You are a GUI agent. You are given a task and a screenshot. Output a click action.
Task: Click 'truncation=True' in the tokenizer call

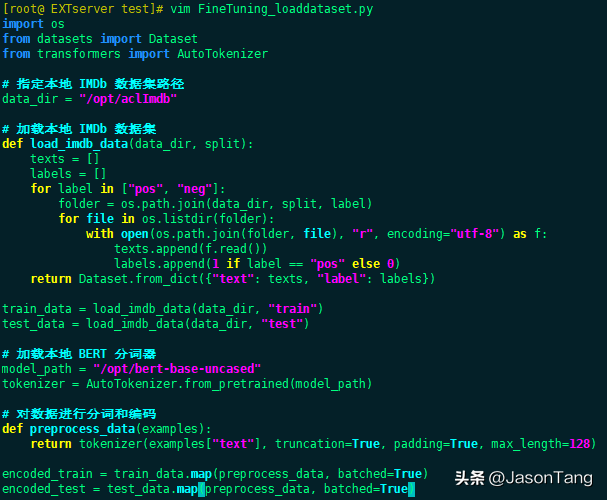328,444
